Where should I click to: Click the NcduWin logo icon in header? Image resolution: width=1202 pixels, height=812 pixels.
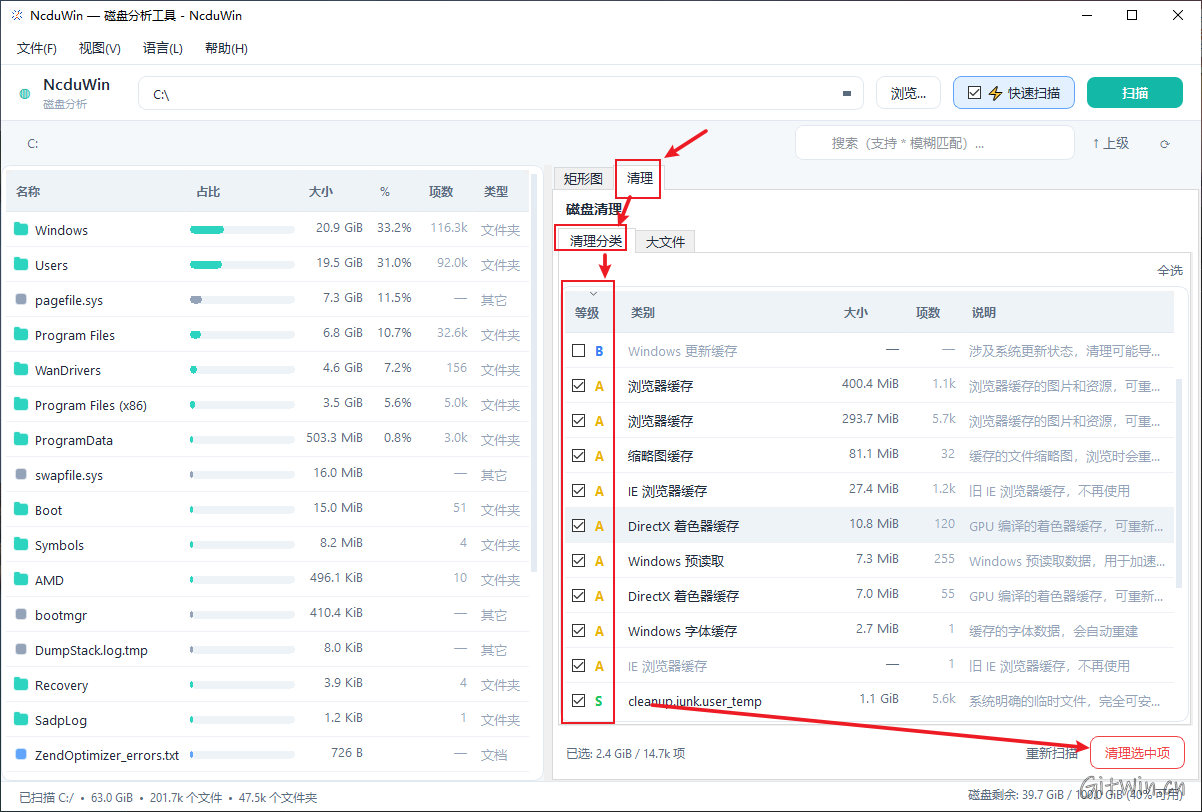coord(25,94)
